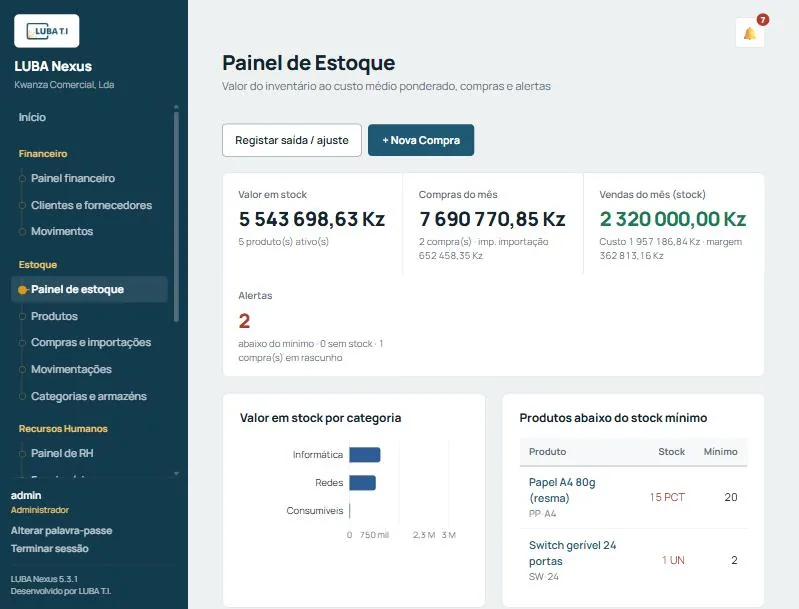This screenshot has height=609, width=799.
Task: Select Painel de estoque in sidebar
Action: [x=89, y=289]
